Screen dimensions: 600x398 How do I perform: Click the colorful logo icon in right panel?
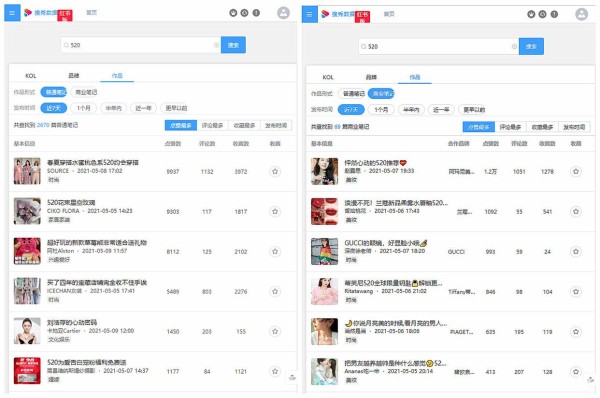(x=325, y=14)
